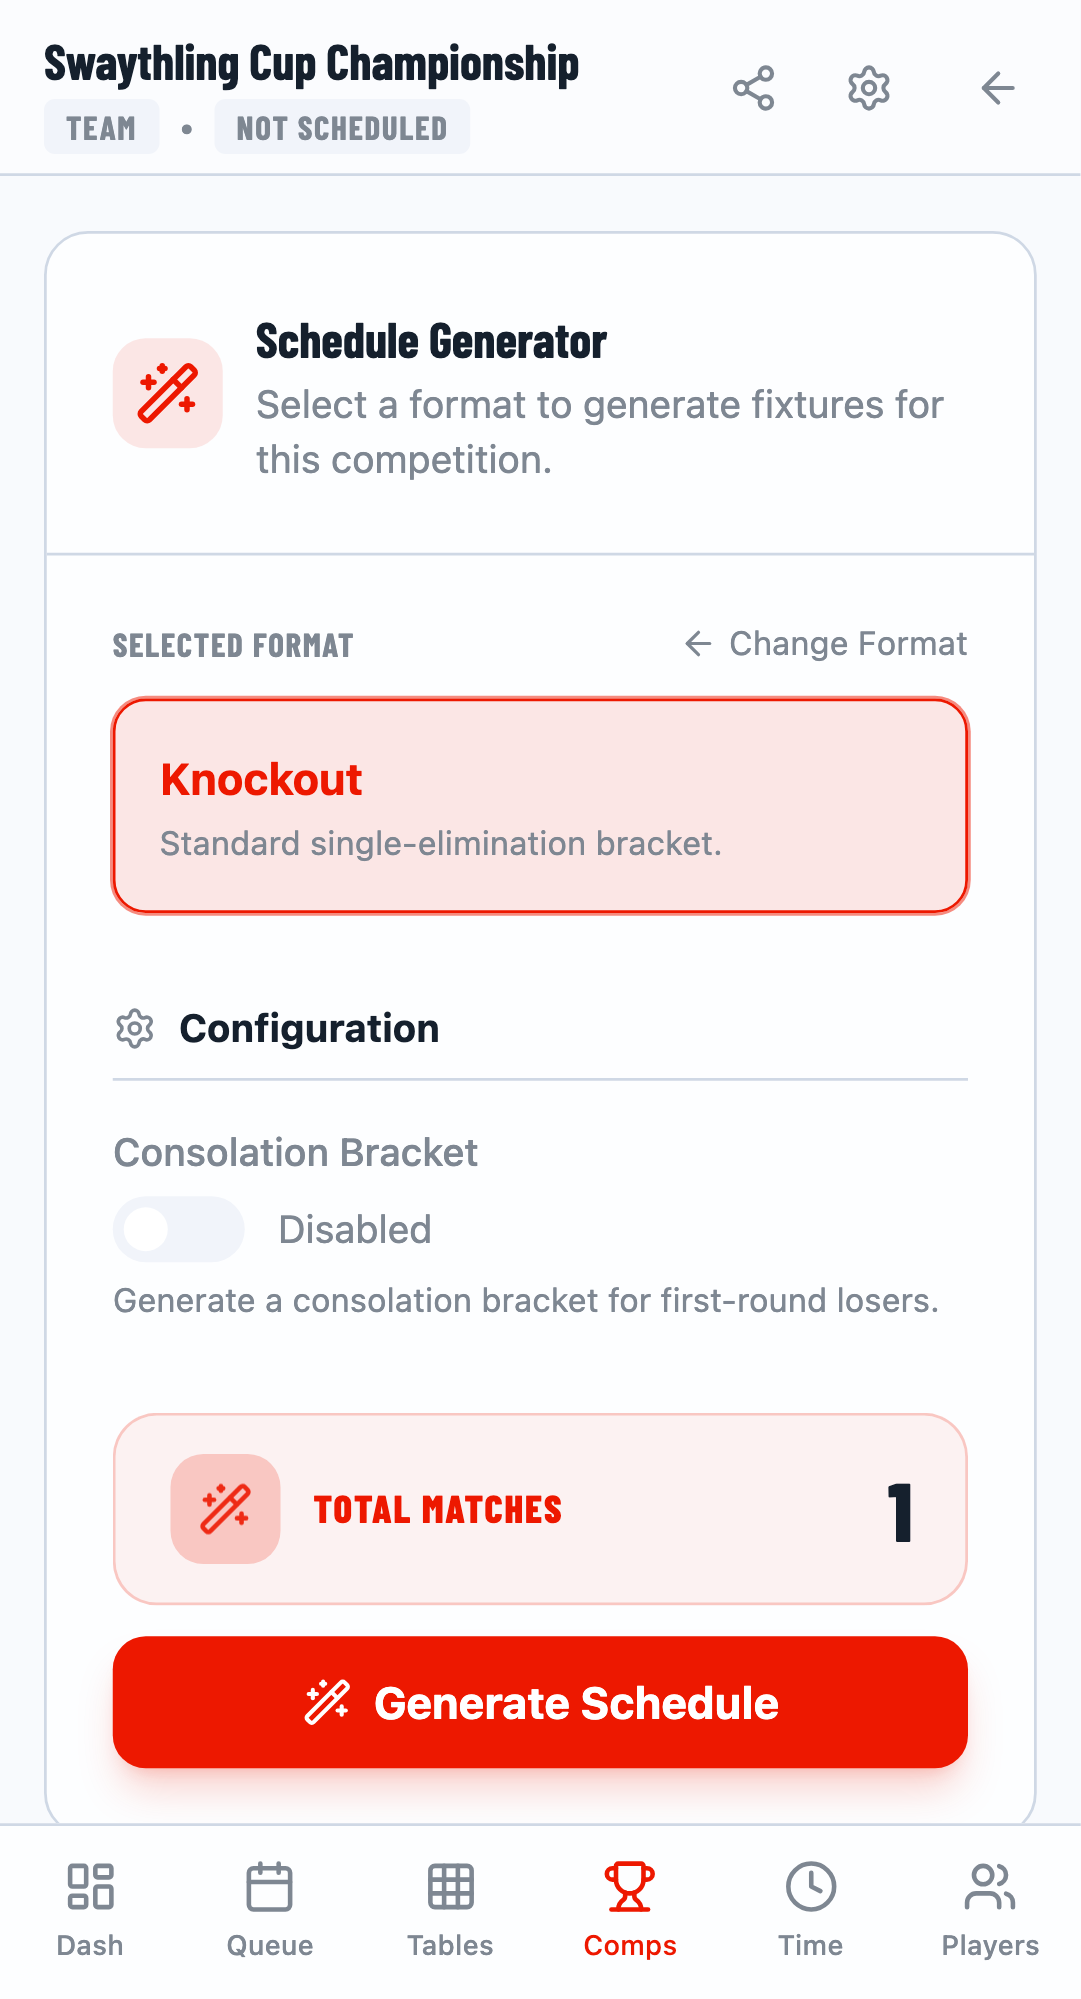Switch to the Players tab

pyautogui.click(x=990, y=1908)
